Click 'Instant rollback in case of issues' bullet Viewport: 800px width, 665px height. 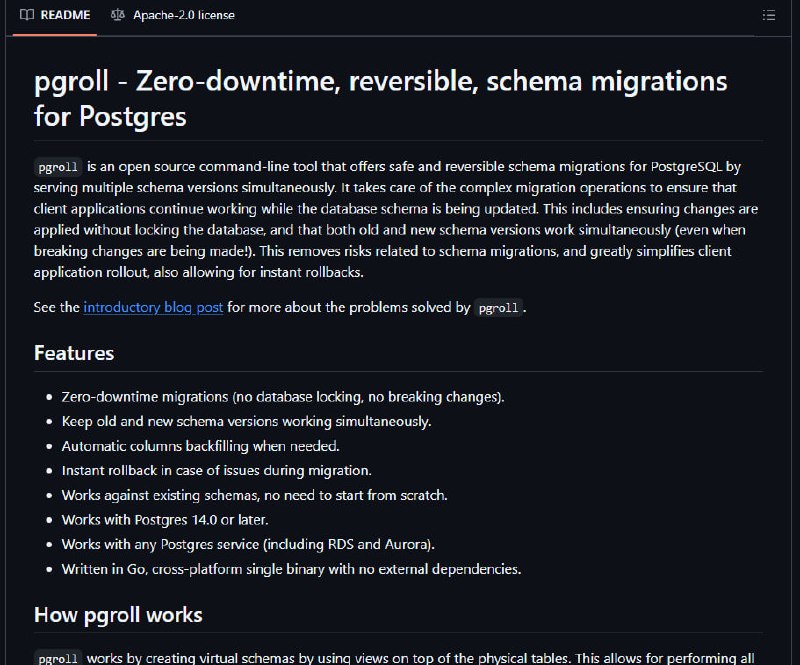[x=216, y=471]
